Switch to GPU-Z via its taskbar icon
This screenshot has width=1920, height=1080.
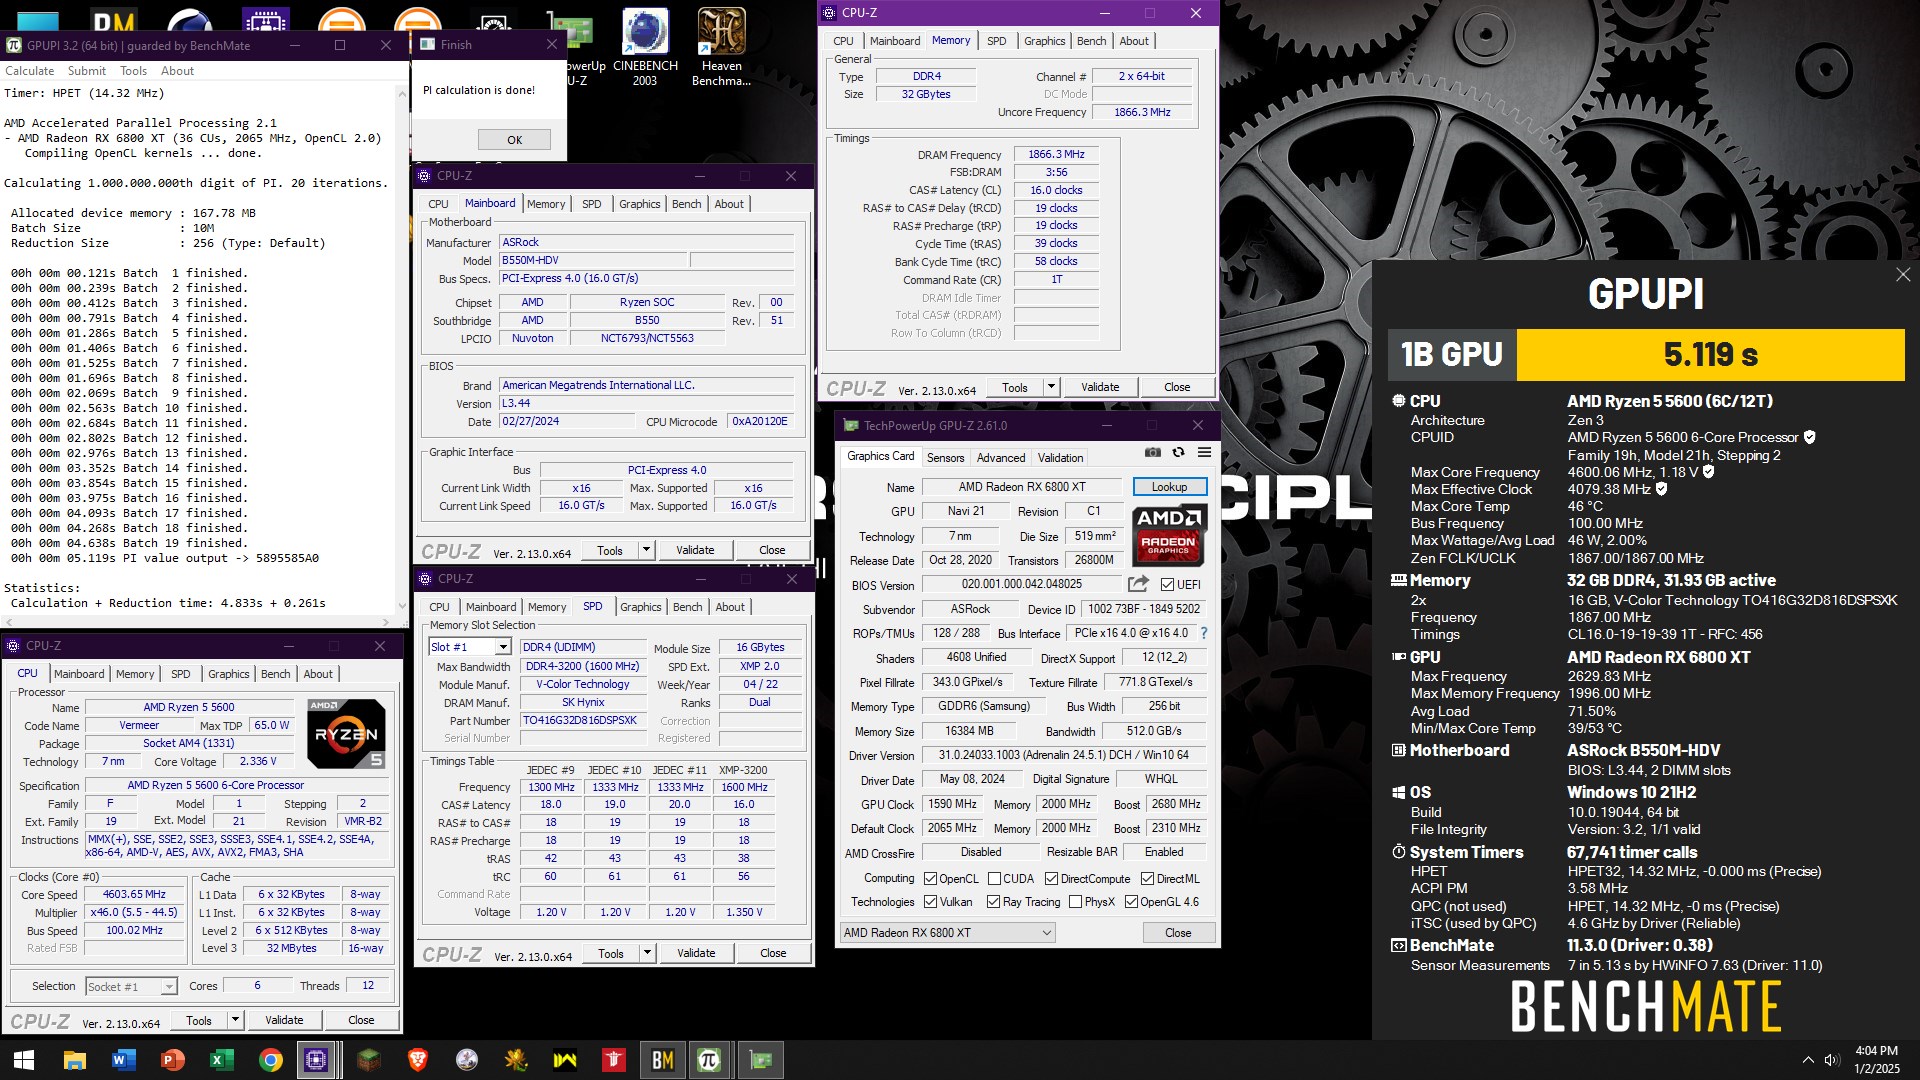click(x=760, y=1060)
